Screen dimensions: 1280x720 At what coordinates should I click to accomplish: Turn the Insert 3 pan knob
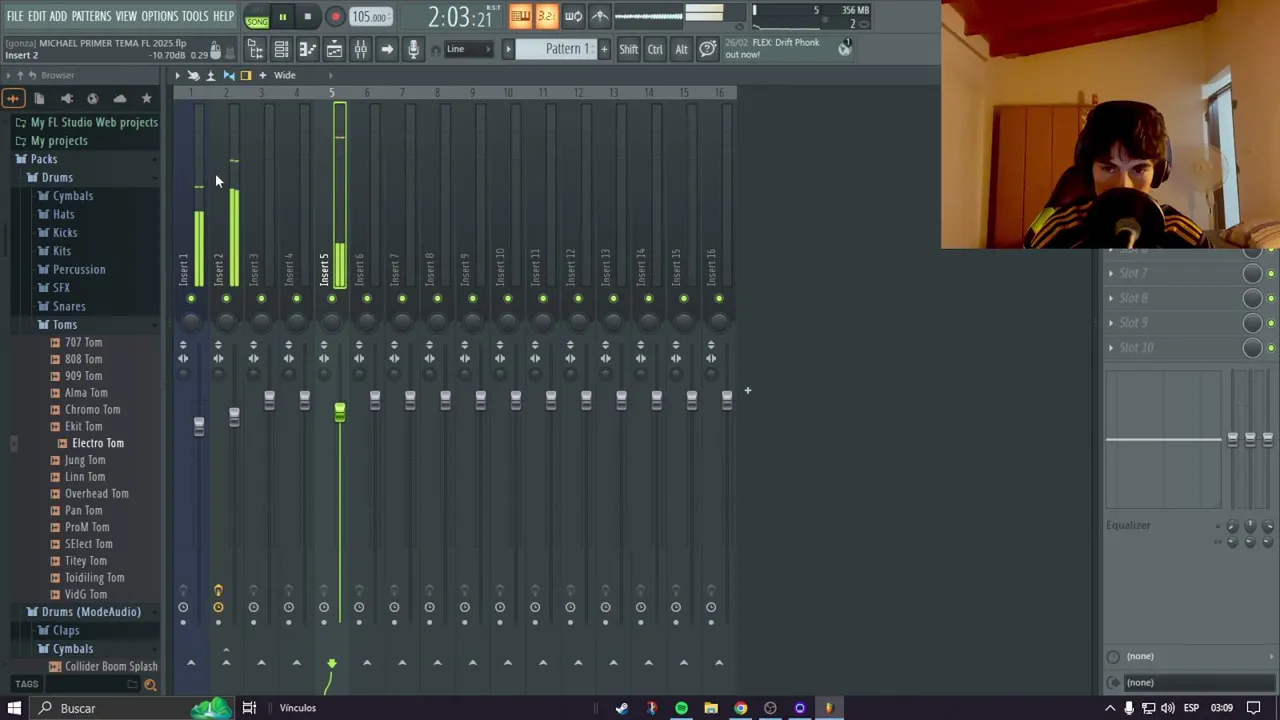(x=261, y=321)
